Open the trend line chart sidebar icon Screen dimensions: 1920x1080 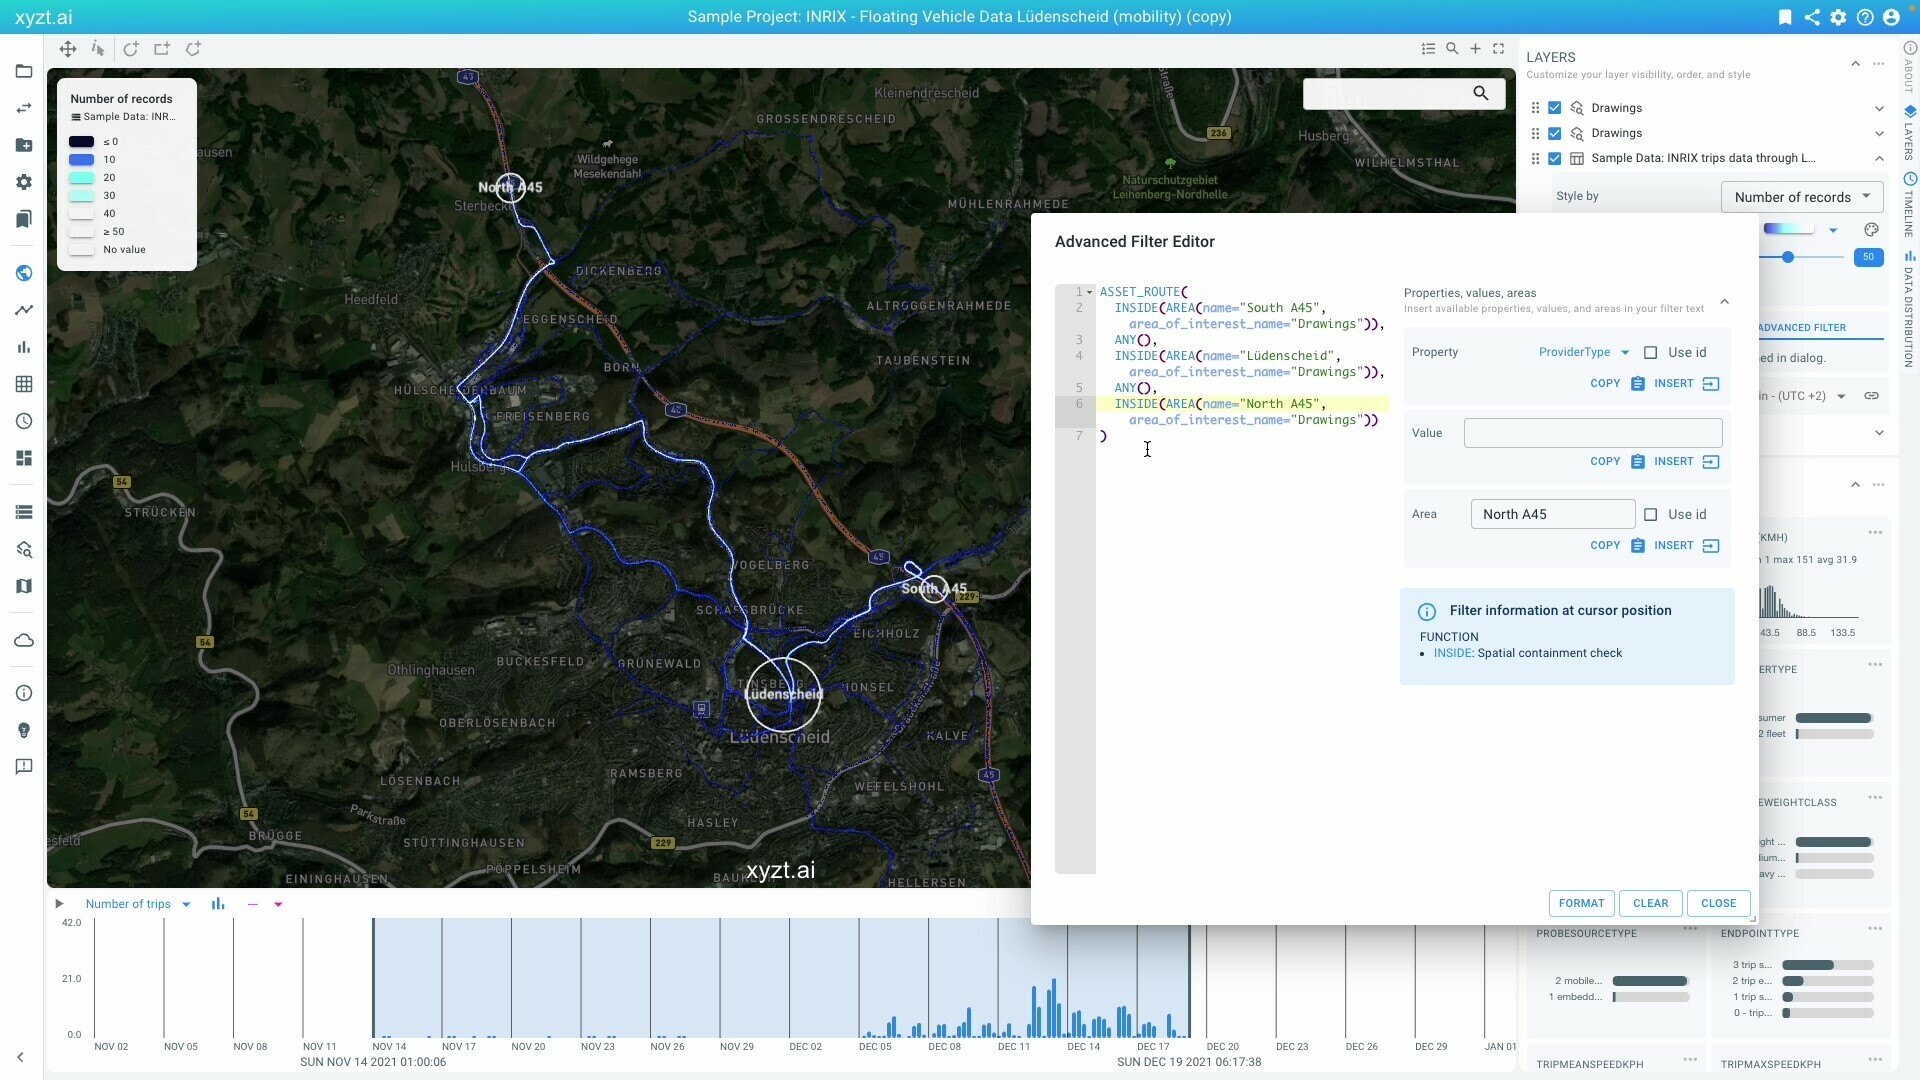(24, 310)
